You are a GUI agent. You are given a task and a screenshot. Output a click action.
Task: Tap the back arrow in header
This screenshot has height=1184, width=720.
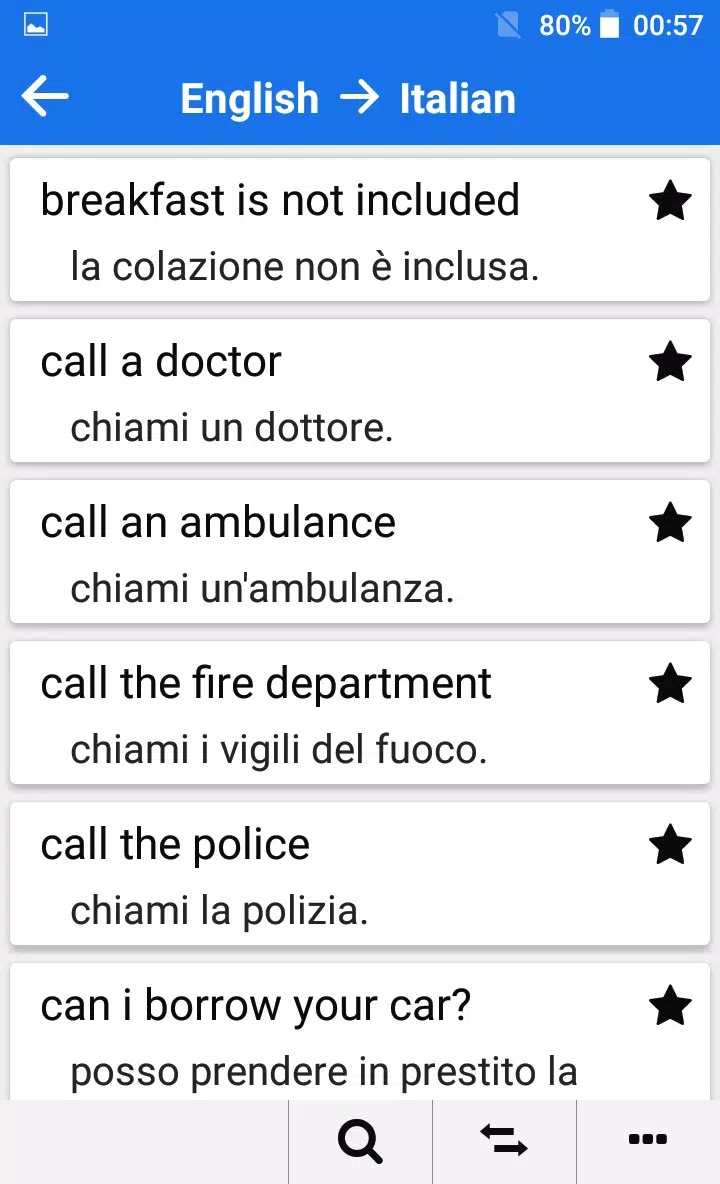[45, 98]
